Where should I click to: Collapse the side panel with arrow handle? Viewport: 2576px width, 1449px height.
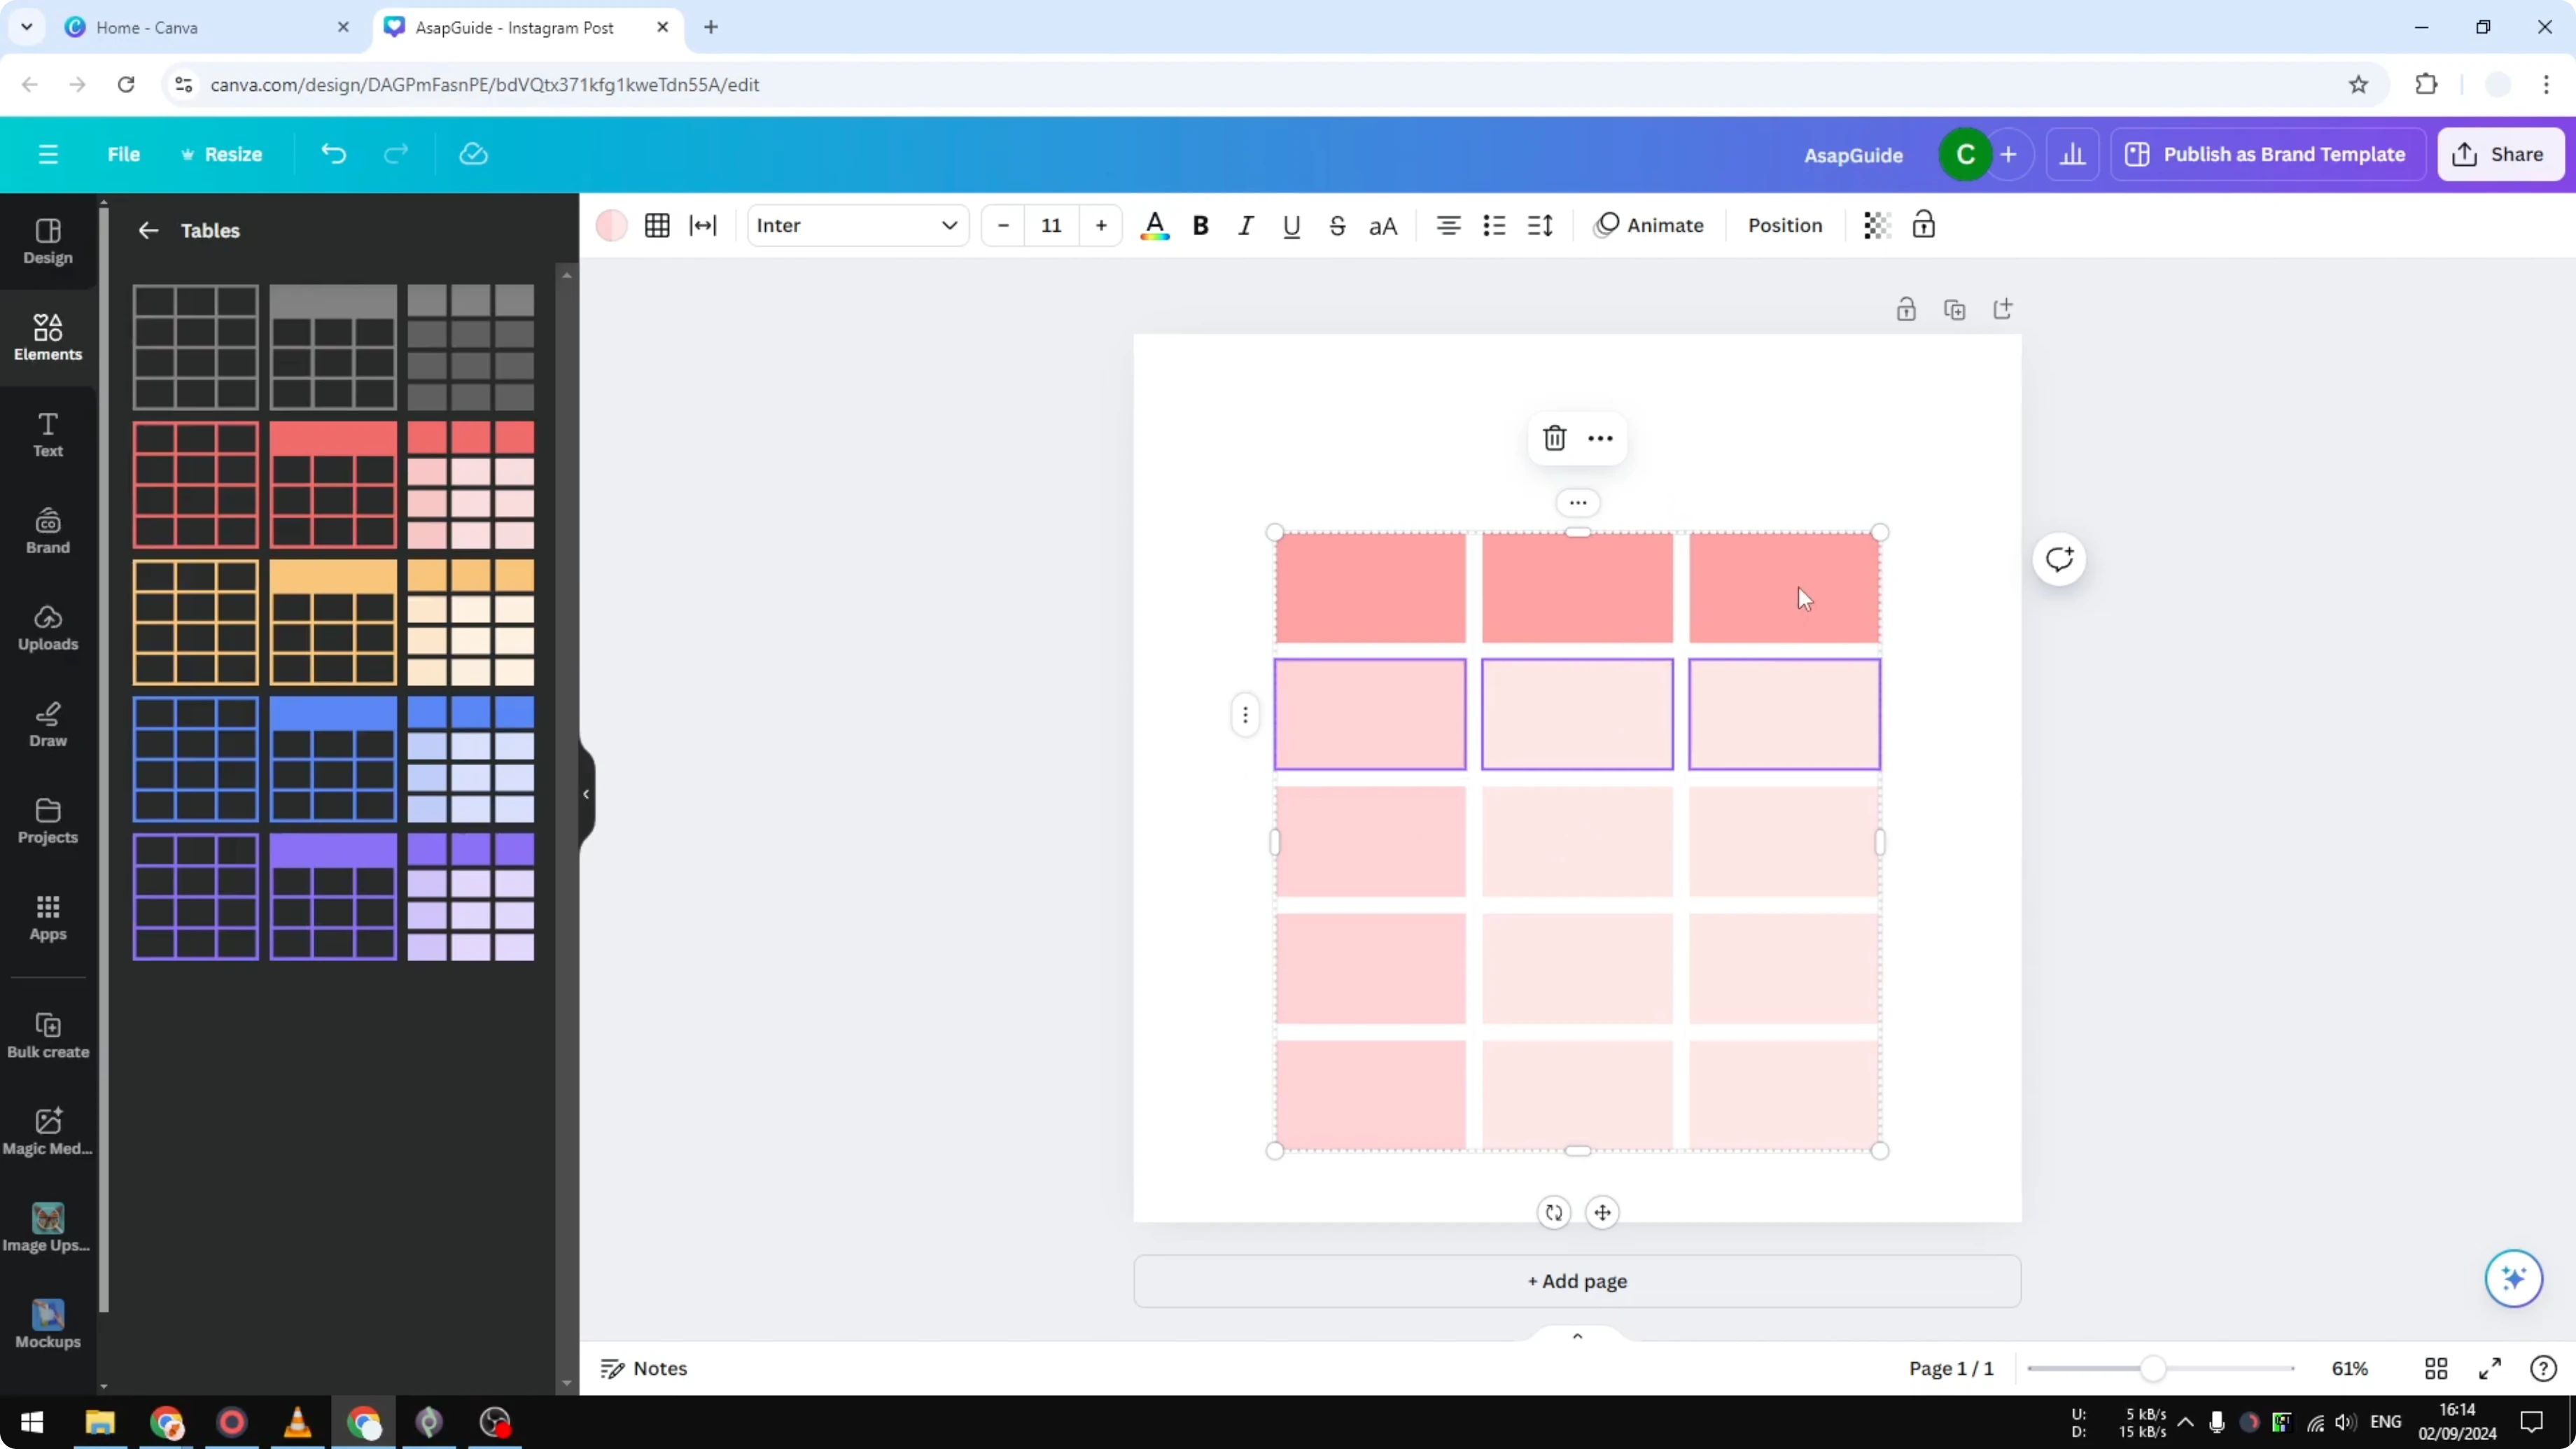point(586,794)
